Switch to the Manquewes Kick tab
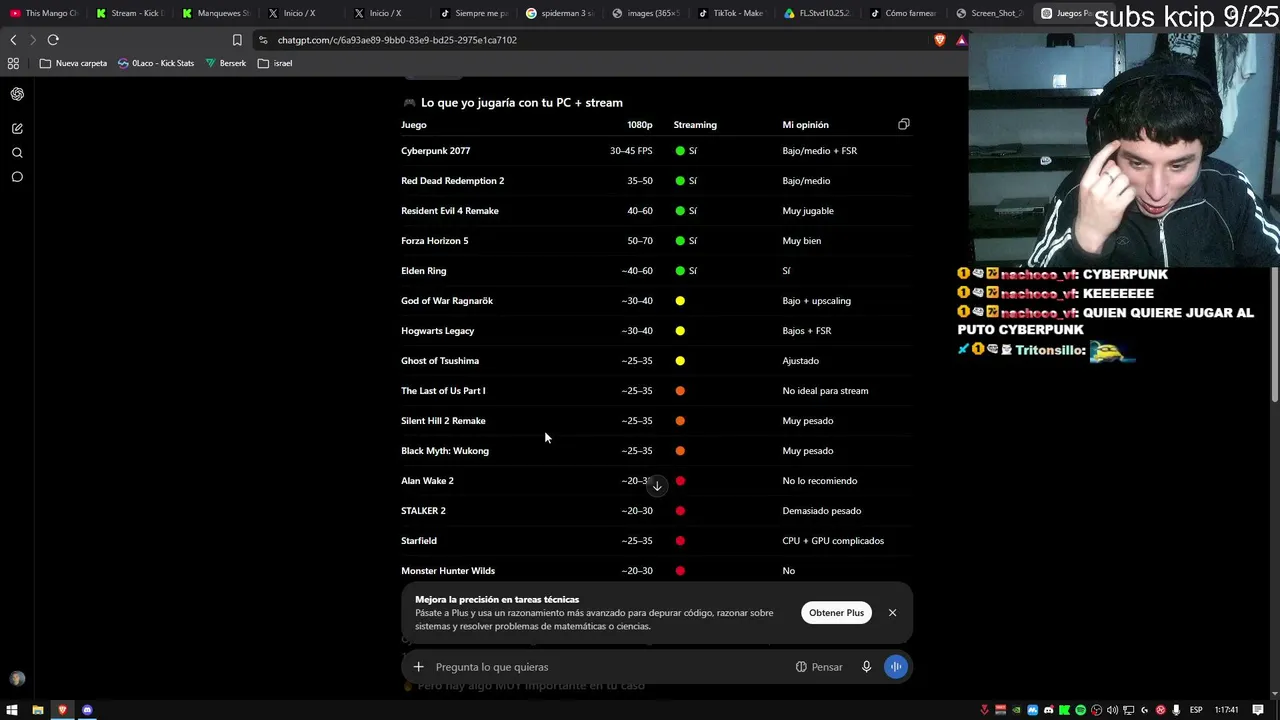Screen dimensions: 1280x720 [216, 13]
